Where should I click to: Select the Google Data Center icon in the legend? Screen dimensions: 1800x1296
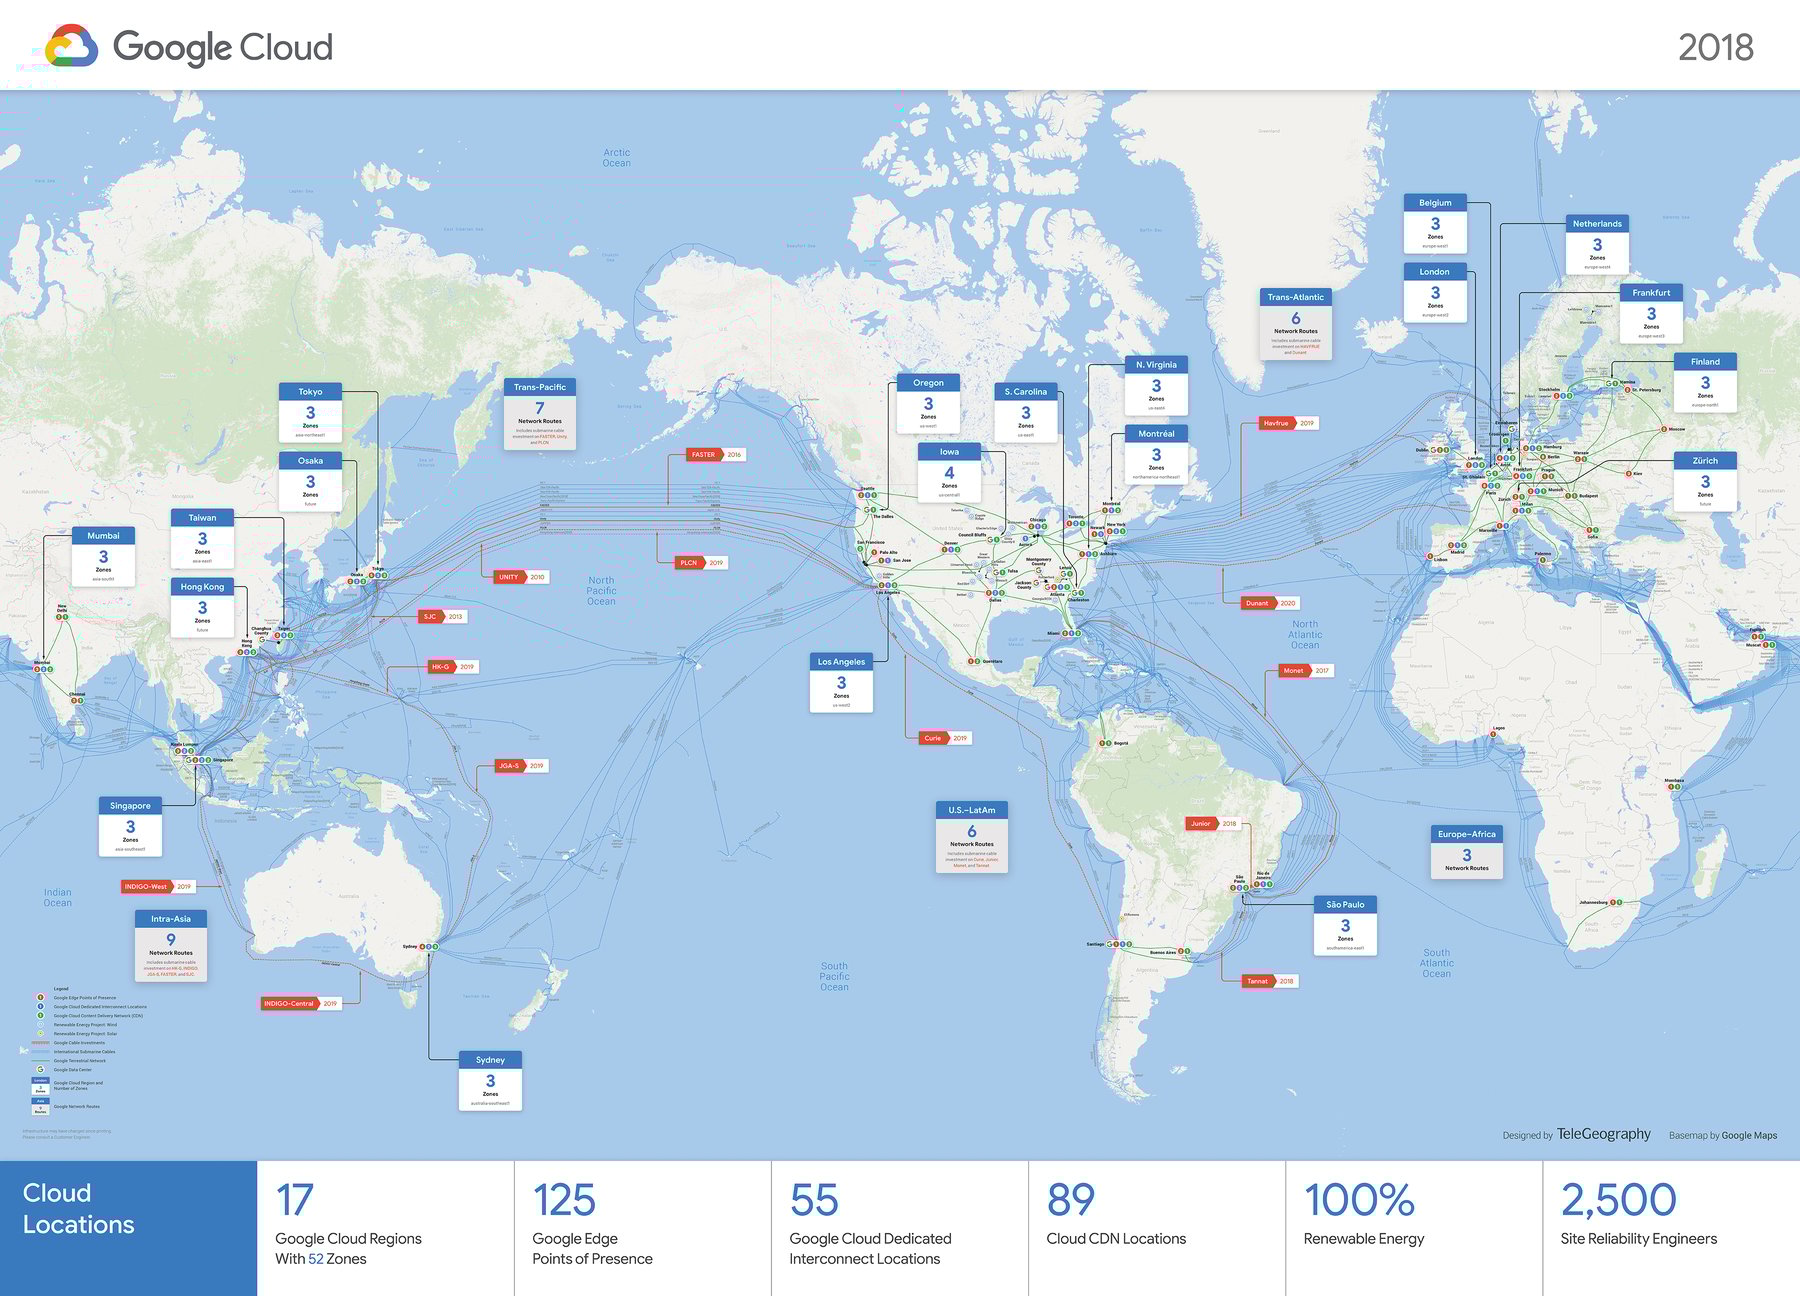[40, 1070]
